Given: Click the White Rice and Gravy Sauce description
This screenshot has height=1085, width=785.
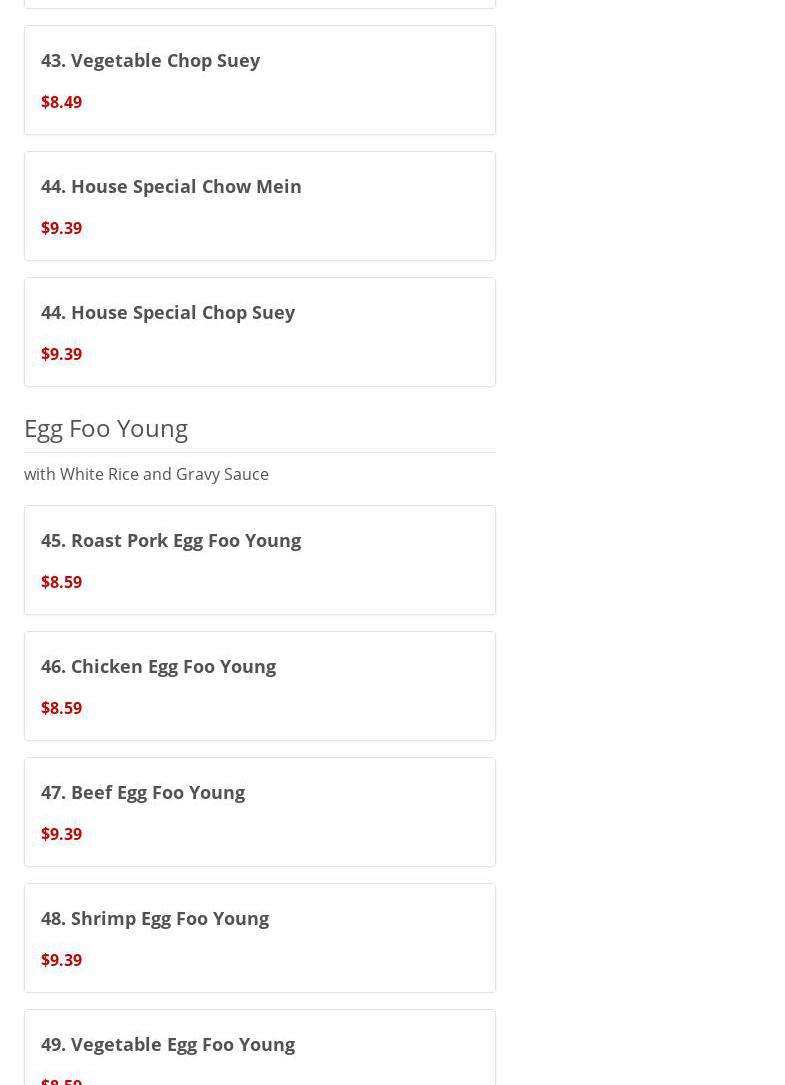Looking at the screenshot, I should pos(146,474).
